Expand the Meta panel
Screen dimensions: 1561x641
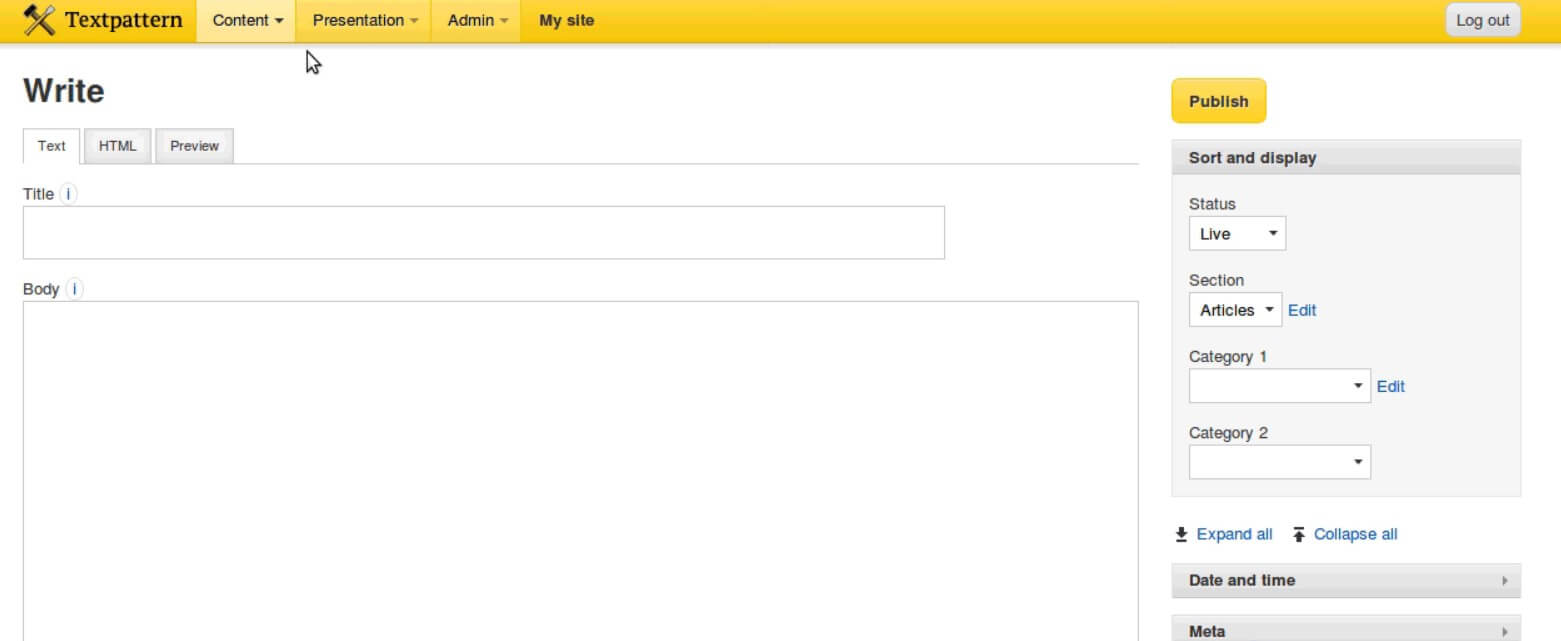(x=1345, y=630)
